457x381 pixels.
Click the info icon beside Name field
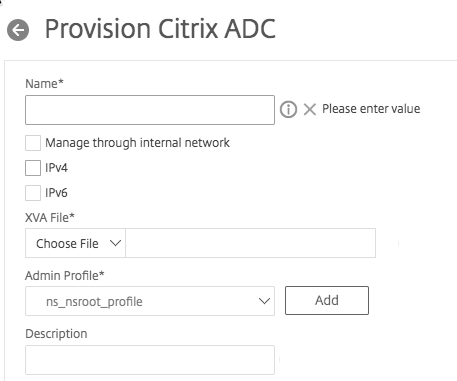point(288,109)
